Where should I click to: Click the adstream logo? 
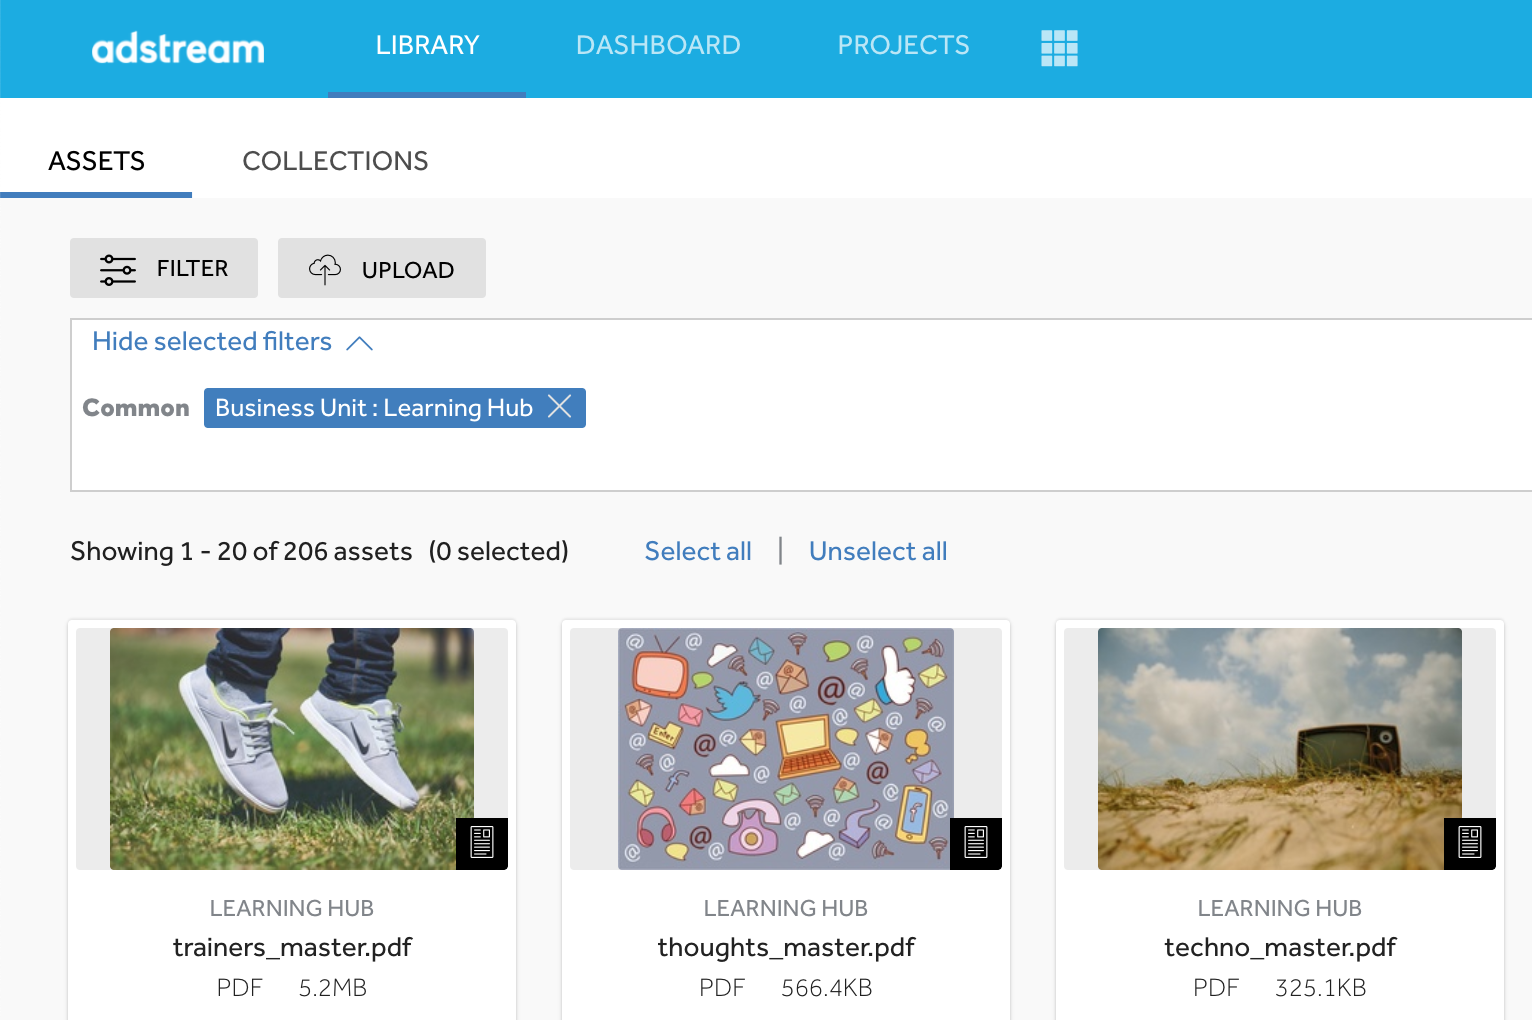[x=178, y=48]
